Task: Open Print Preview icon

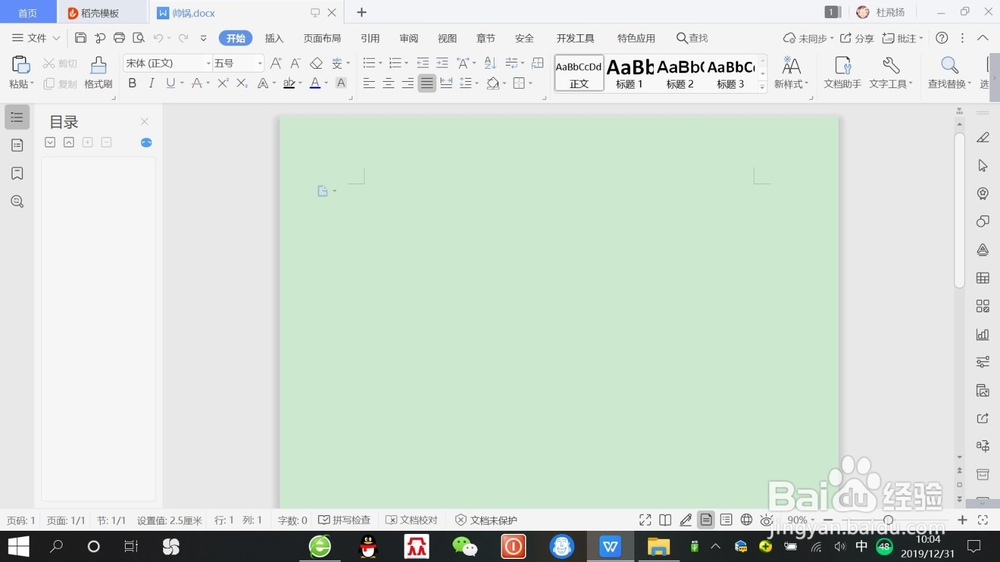Action: [138, 38]
